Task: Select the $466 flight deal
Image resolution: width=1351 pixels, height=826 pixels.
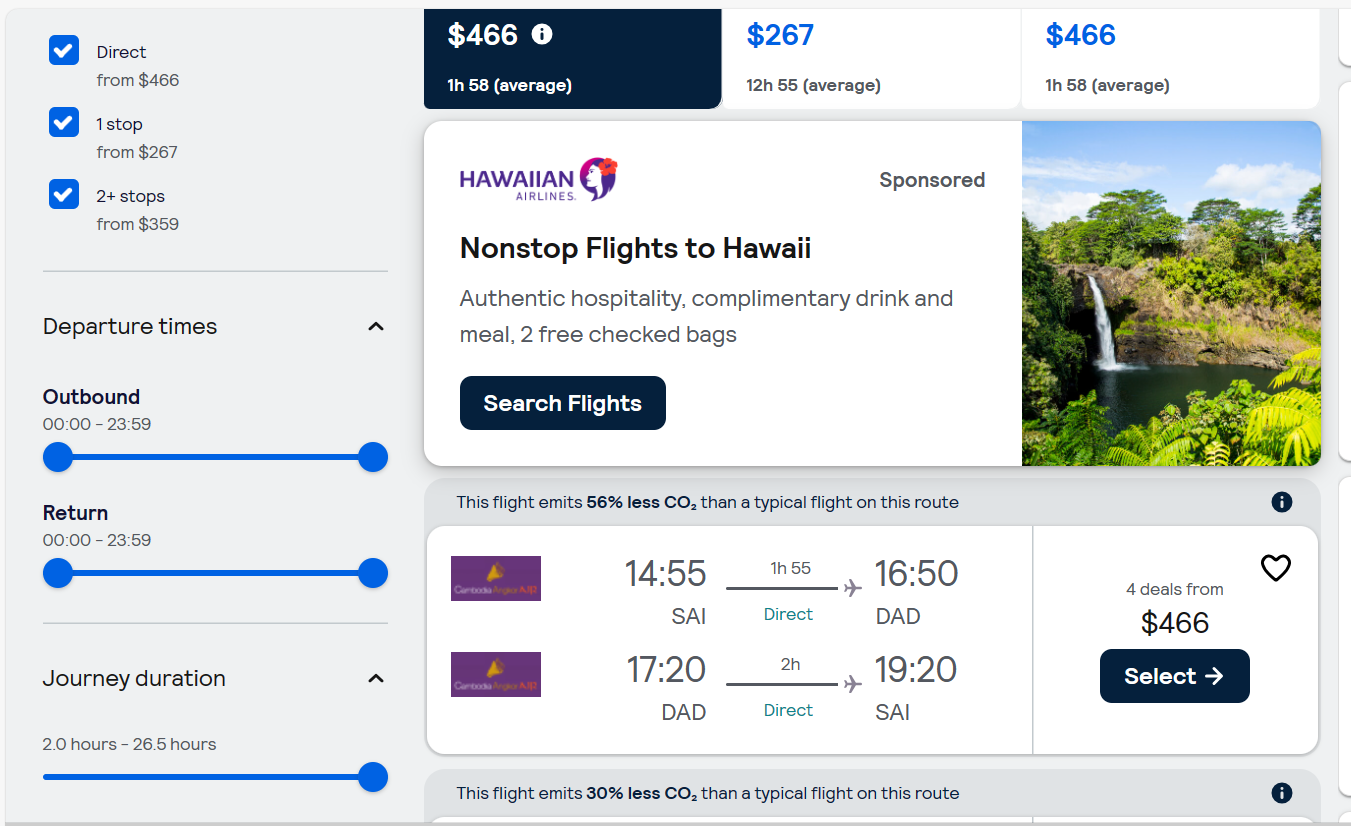Action: pos(1174,676)
